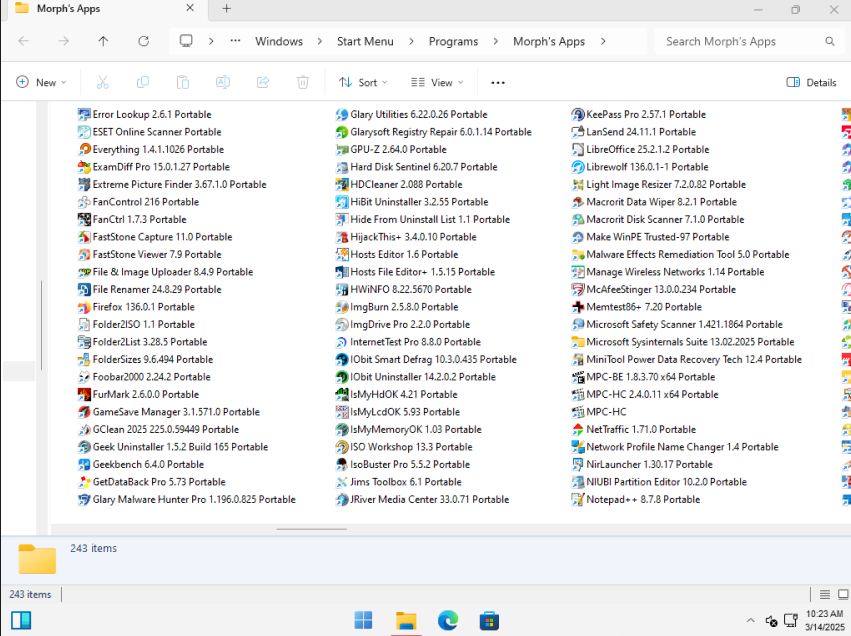Screen dimensions: 851x636
Task: Click the GPU-Z 2.64.0 Portable icon
Action: point(342,150)
